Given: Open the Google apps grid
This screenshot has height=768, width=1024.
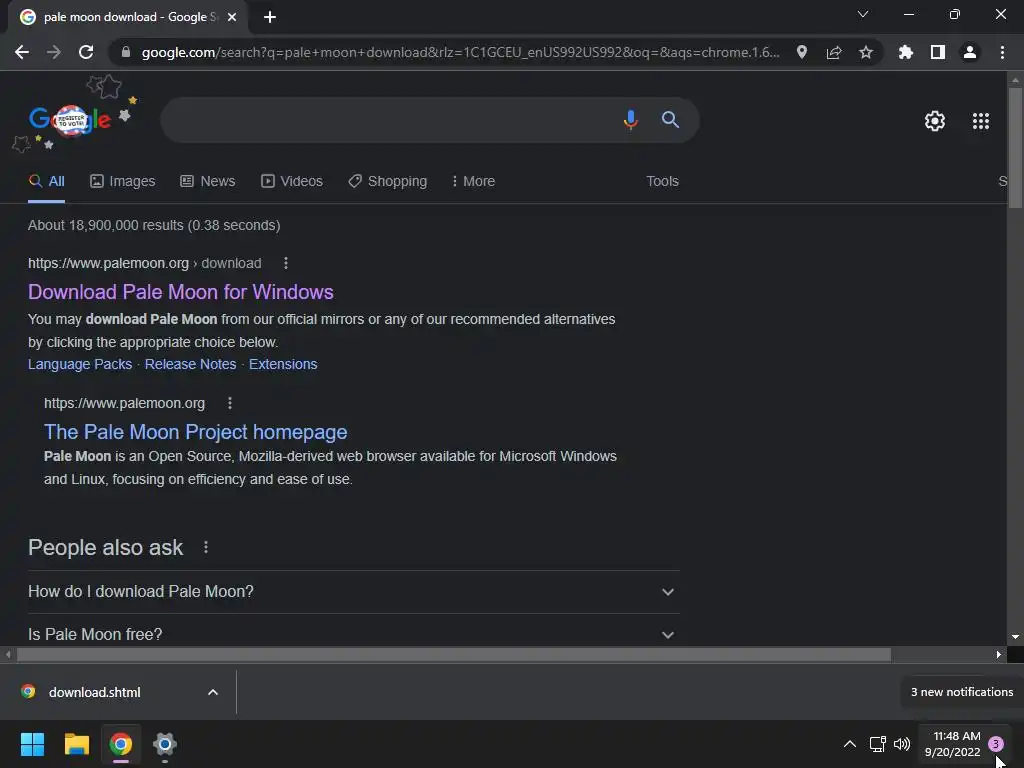Looking at the screenshot, I should (981, 121).
